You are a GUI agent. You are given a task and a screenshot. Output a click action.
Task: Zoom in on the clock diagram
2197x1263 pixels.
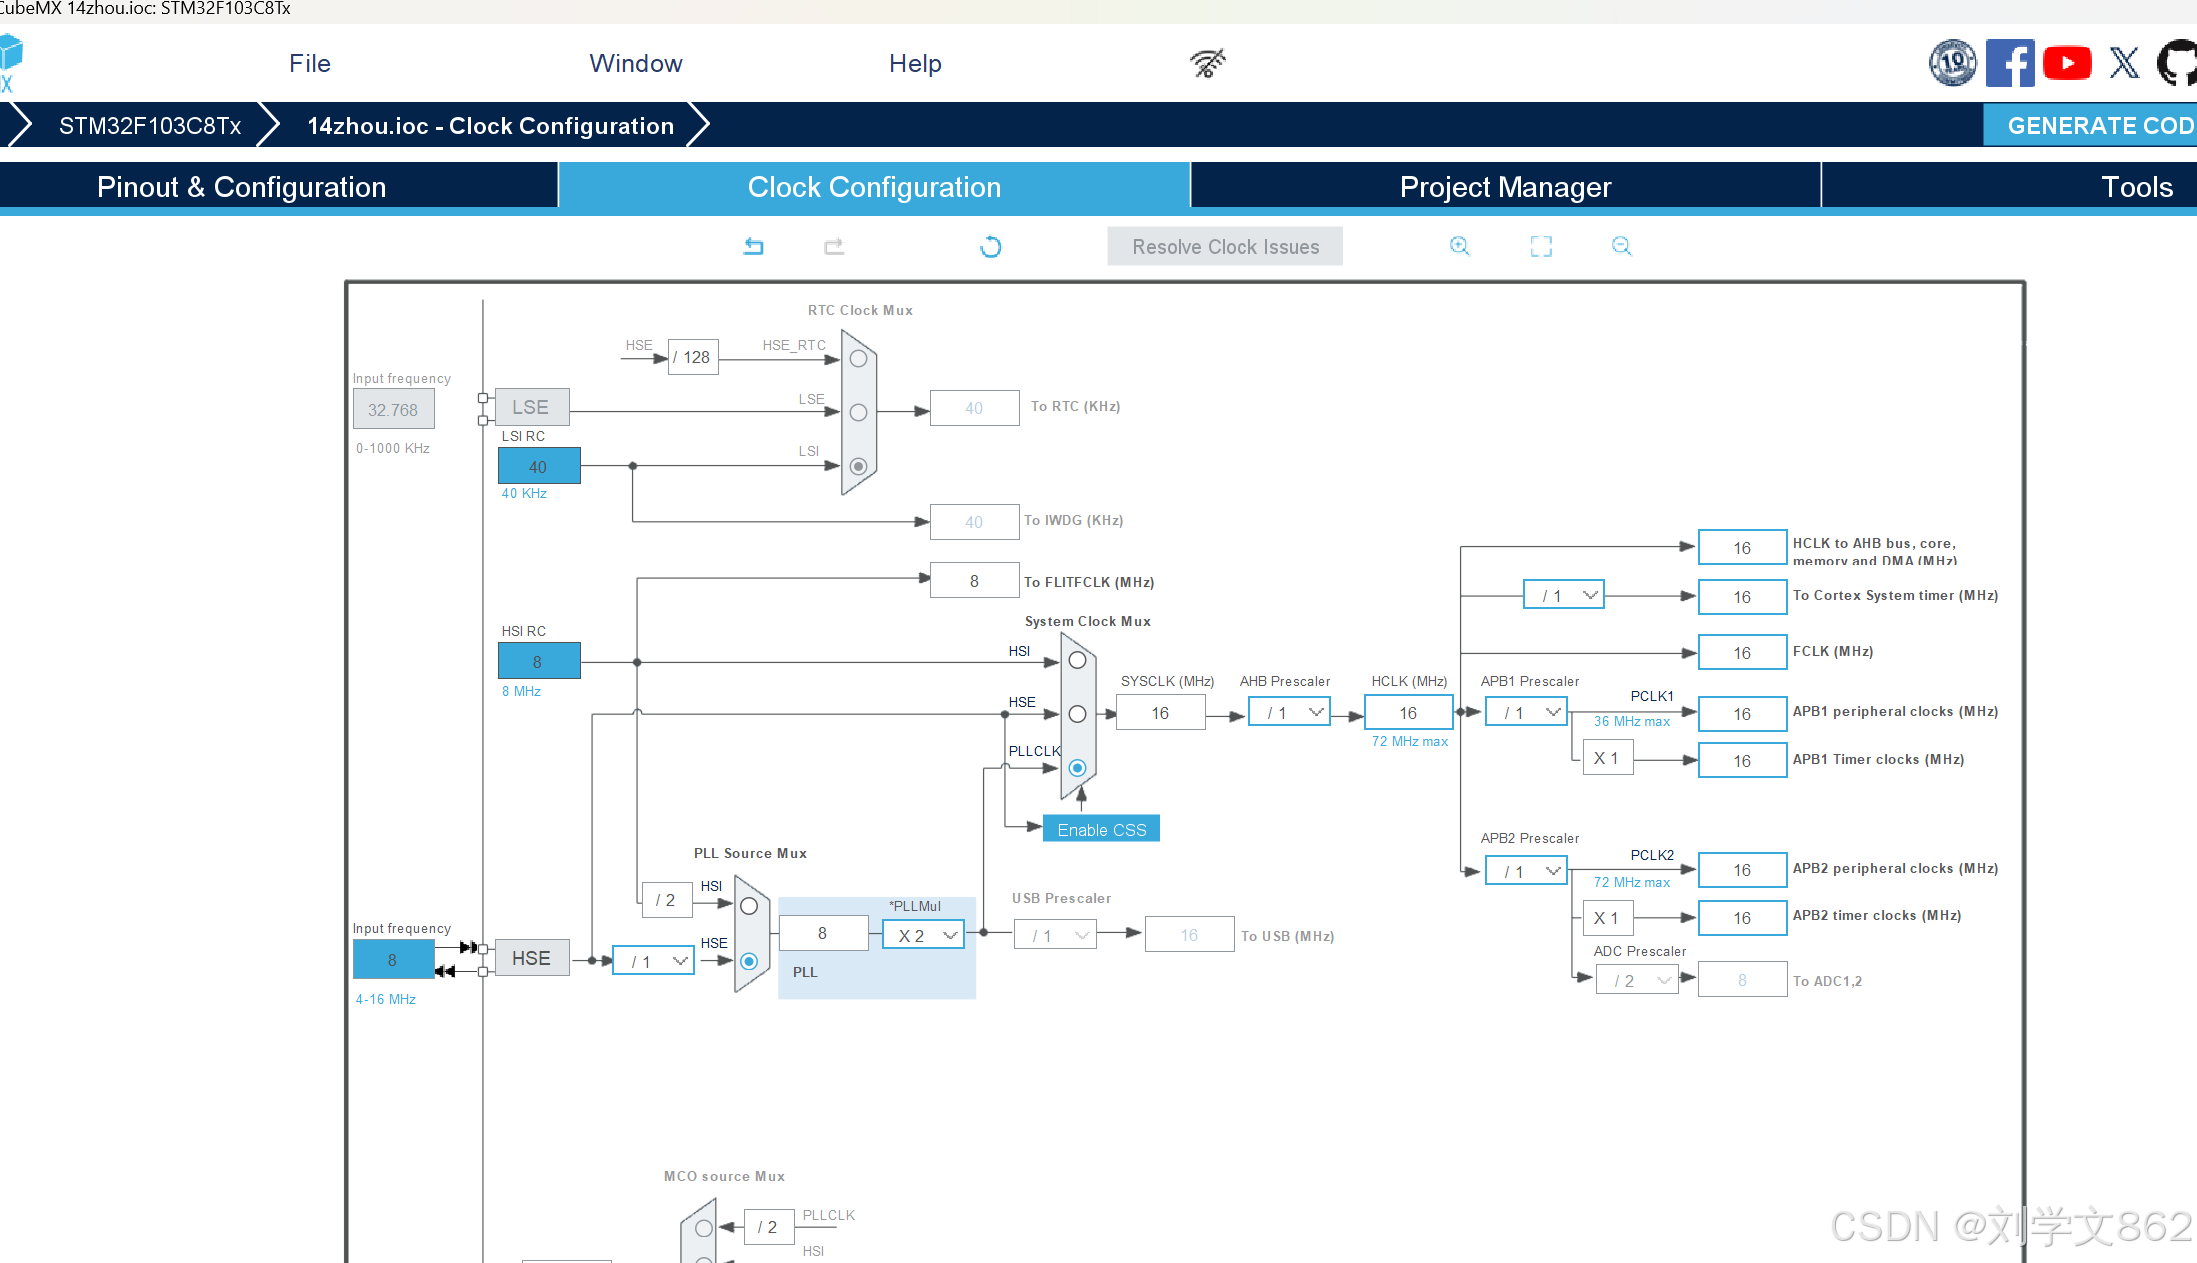tap(1459, 246)
